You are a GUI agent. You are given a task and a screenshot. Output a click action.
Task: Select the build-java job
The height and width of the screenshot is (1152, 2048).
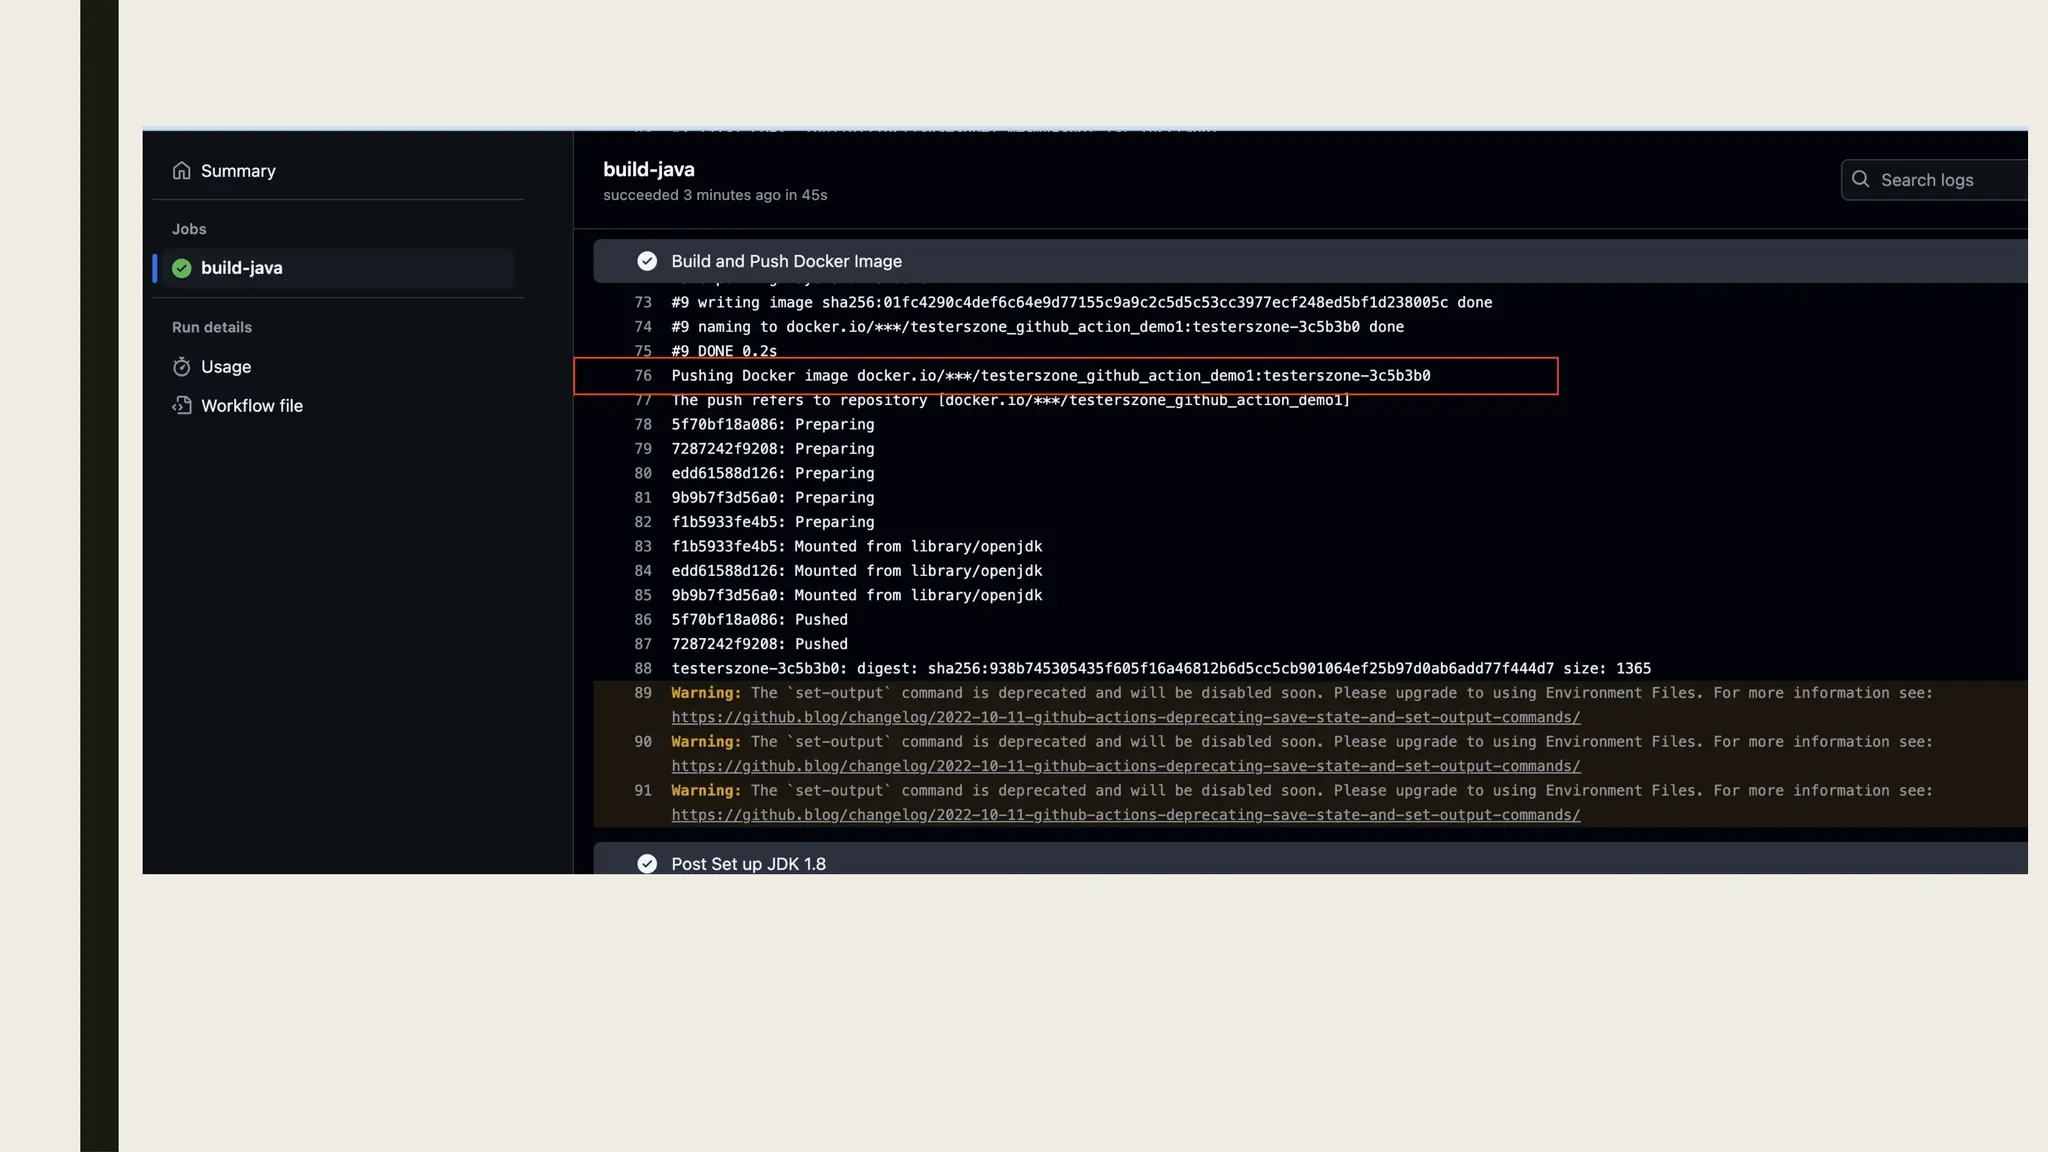click(242, 268)
